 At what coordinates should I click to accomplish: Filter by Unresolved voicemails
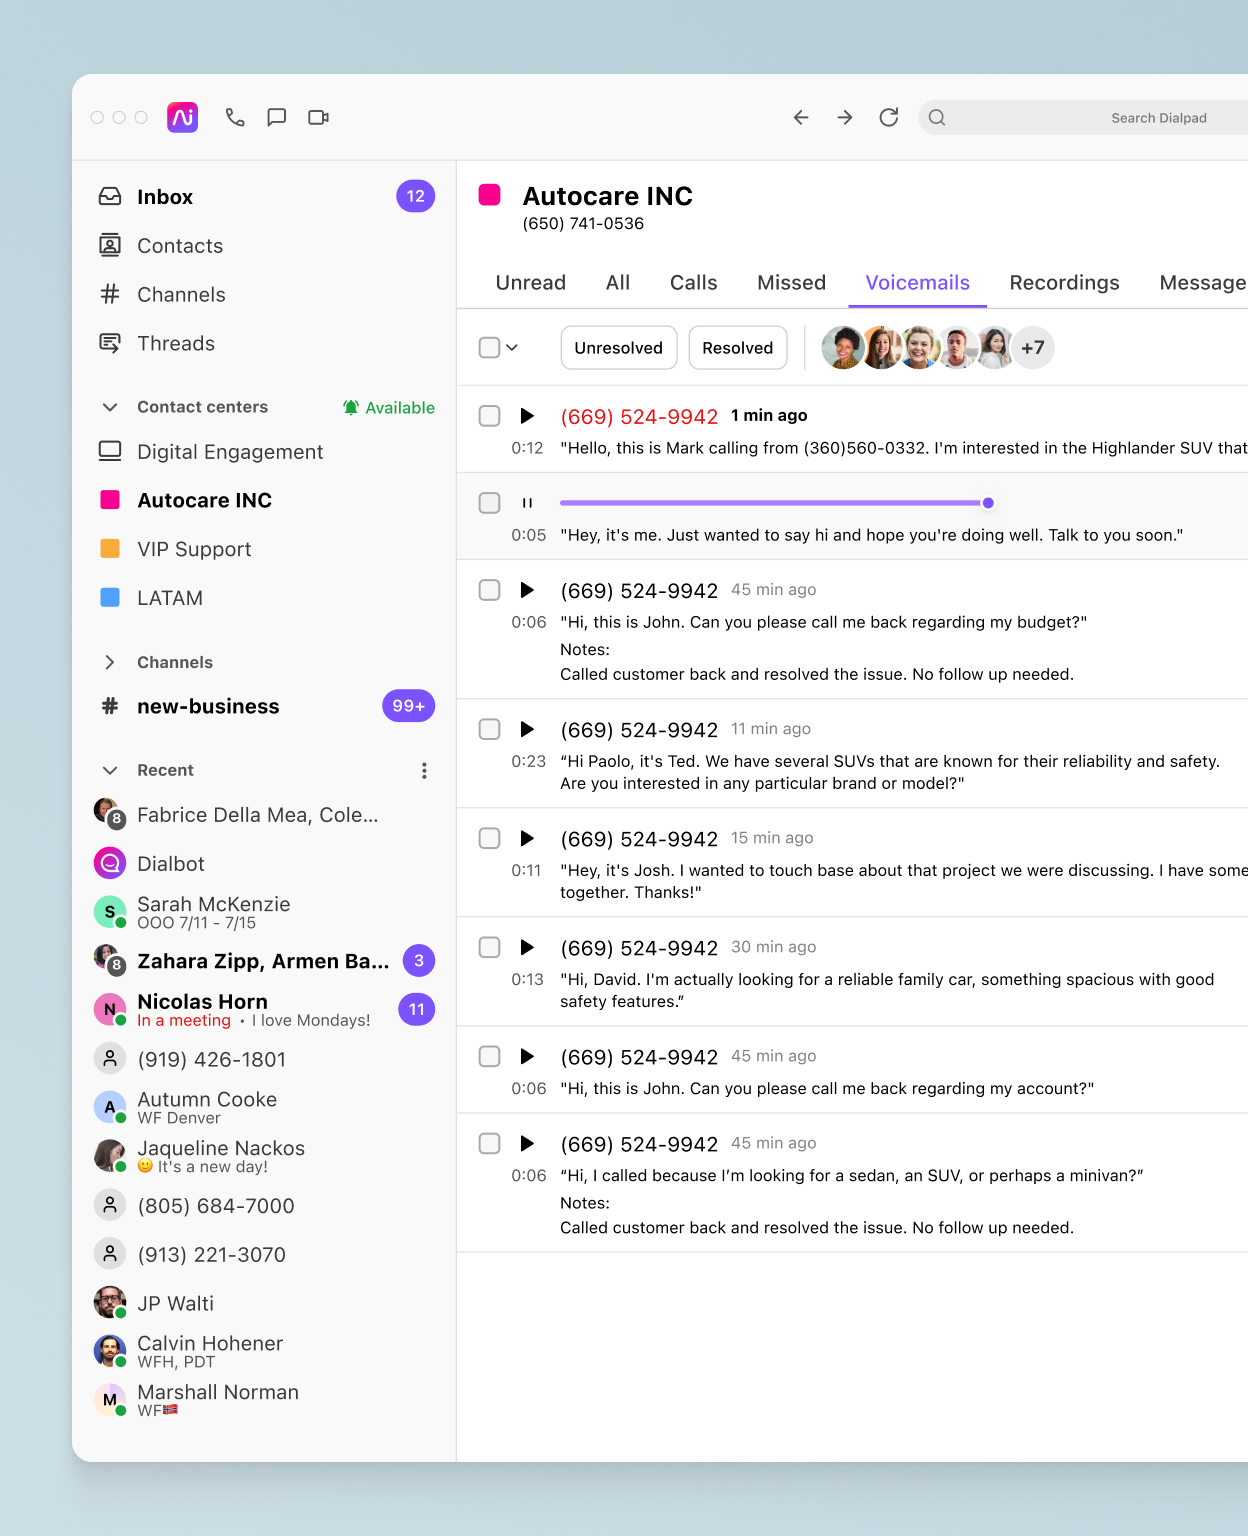tap(619, 348)
